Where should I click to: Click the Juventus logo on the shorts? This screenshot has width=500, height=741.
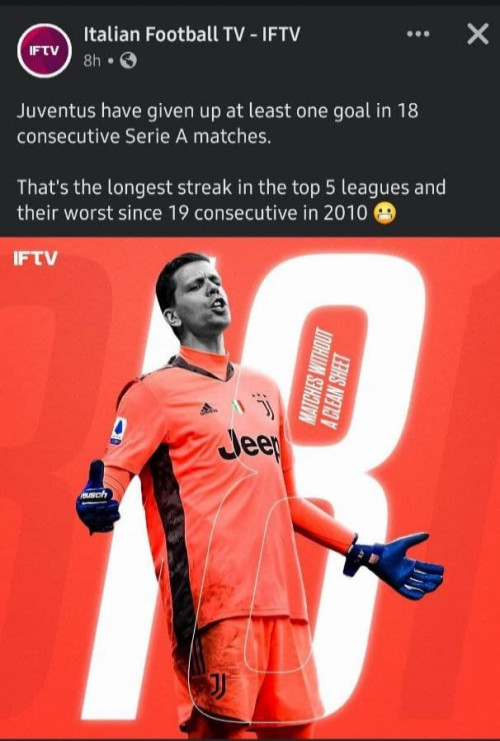click(218, 687)
